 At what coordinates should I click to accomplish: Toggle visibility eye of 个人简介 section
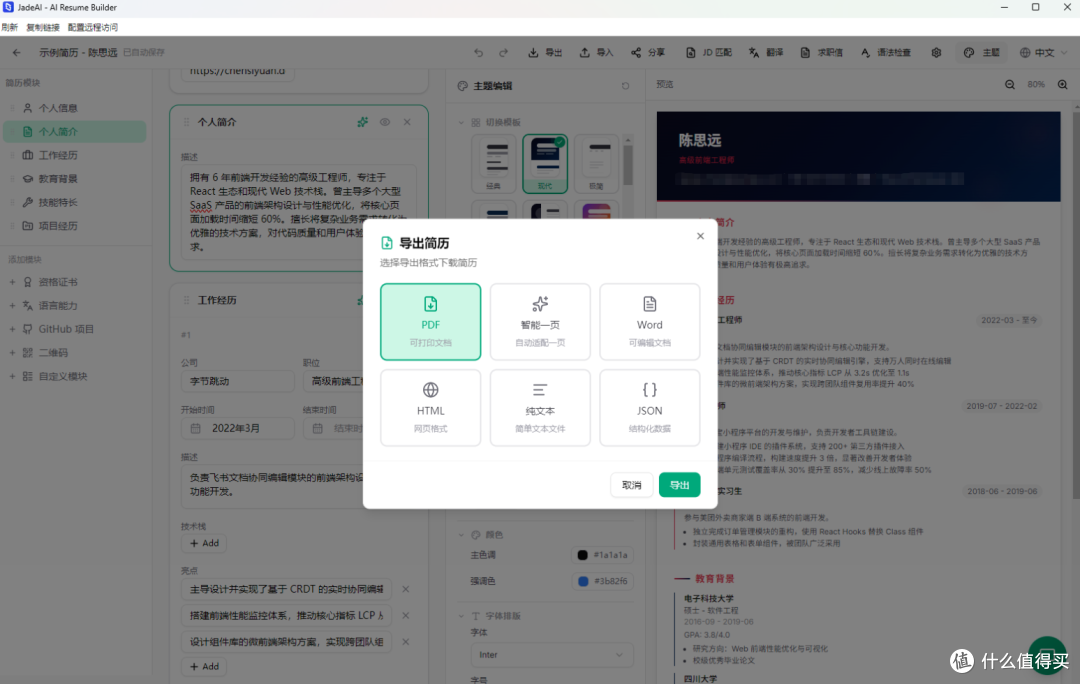385,122
